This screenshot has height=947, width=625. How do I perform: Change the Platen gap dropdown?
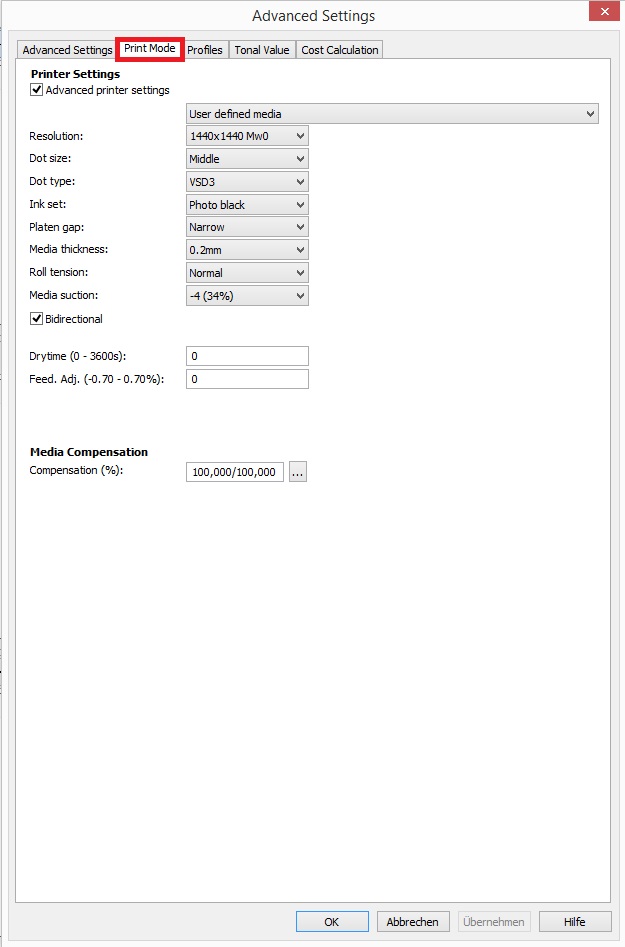click(x=247, y=227)
